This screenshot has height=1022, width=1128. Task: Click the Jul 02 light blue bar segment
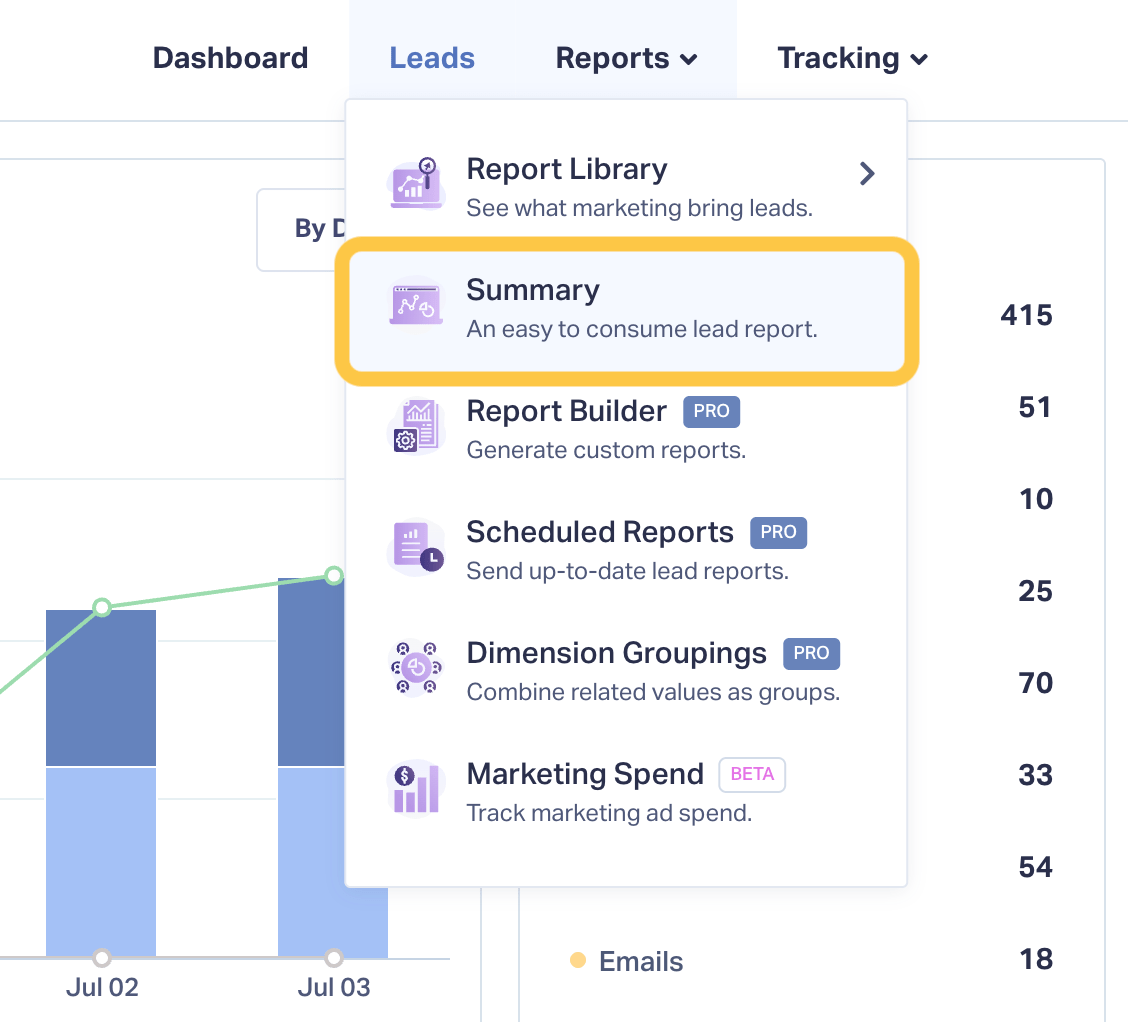(101, 862)
